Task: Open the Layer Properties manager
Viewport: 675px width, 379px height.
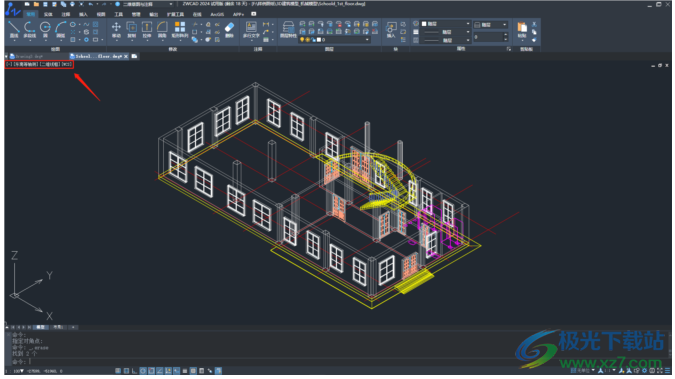Action: pos(288,30)
